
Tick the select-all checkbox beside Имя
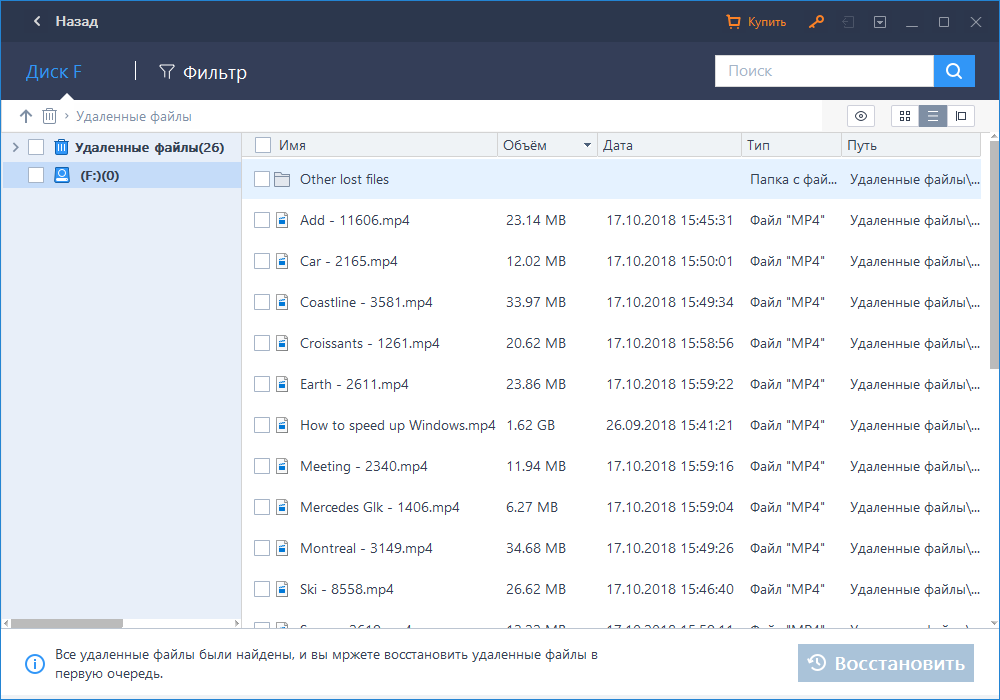pyautogui.click(x=263, y=145)
